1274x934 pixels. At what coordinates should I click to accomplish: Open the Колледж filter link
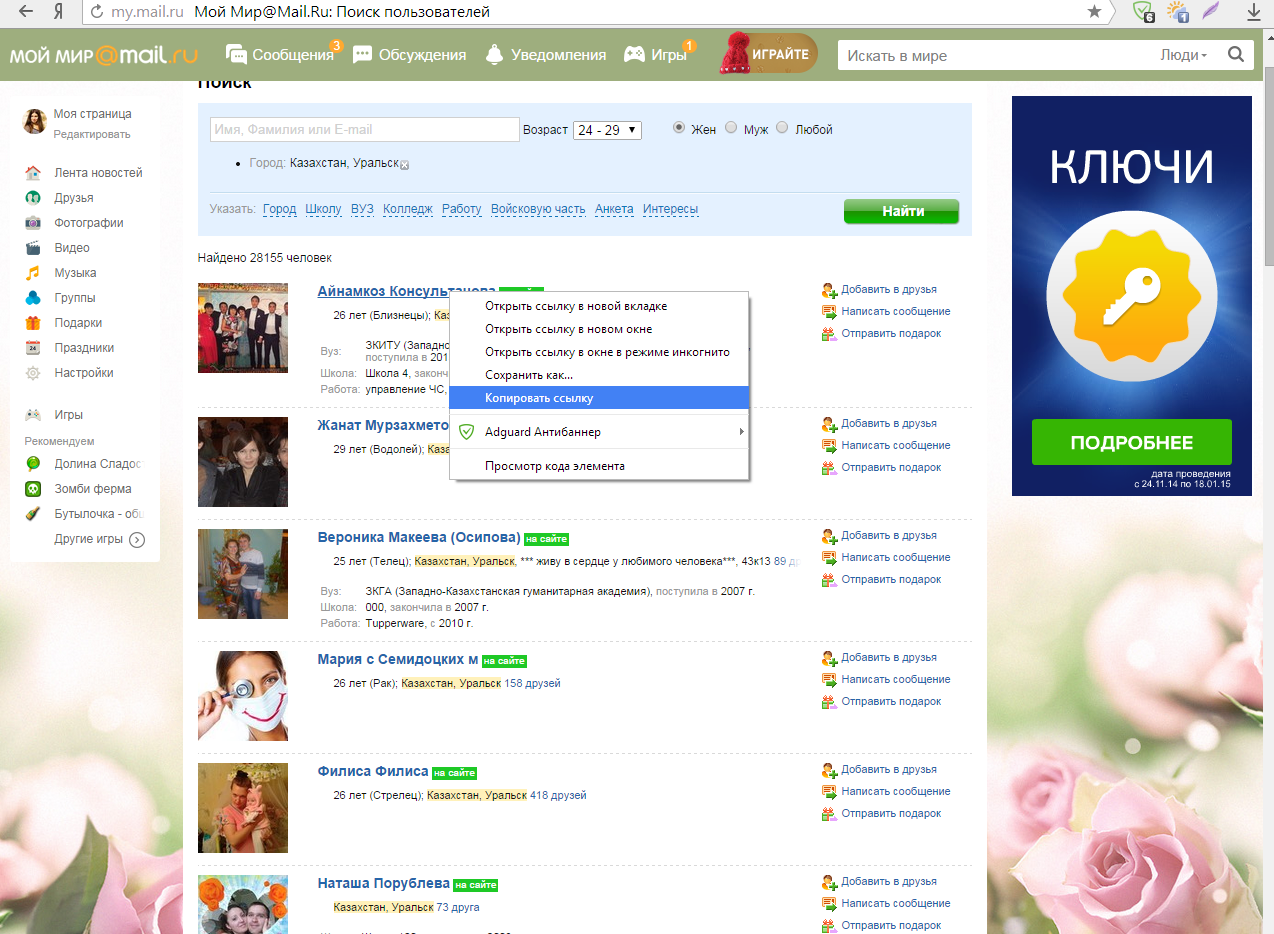pos(408,209)
